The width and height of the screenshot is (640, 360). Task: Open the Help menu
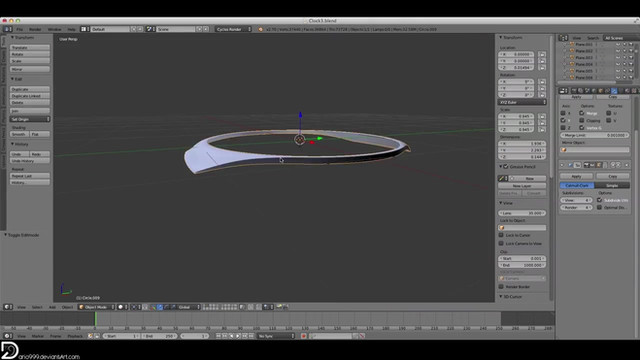(71, 29)
